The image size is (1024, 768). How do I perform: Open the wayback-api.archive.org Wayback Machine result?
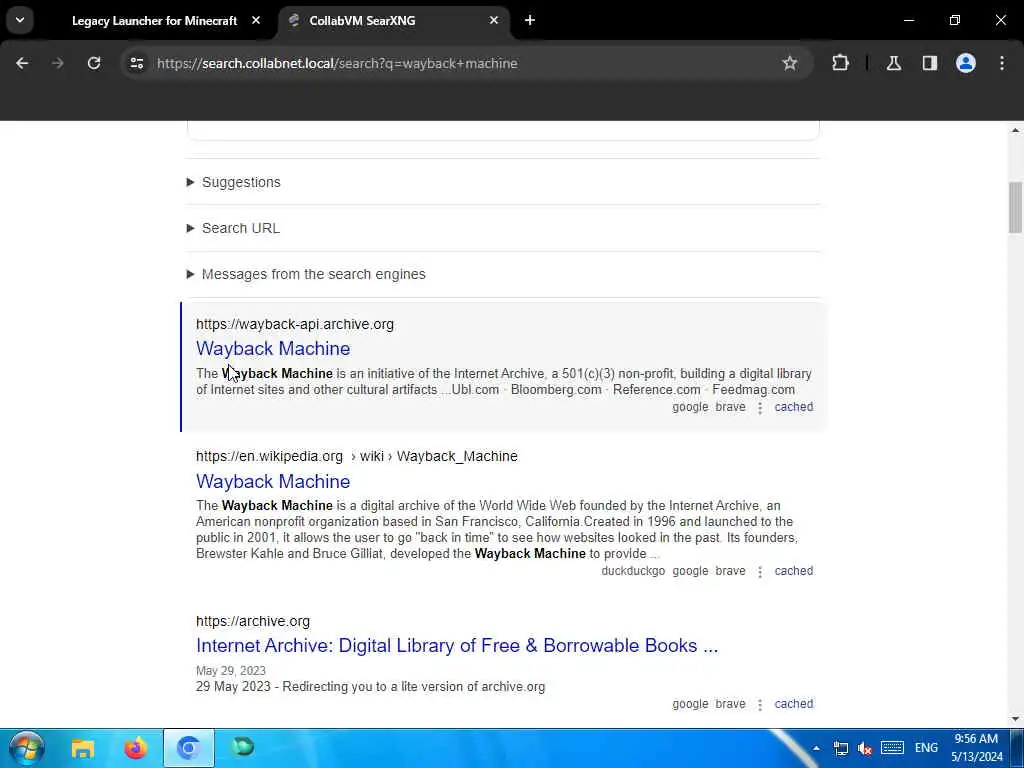pyautogui.click(x=273, y=348)
